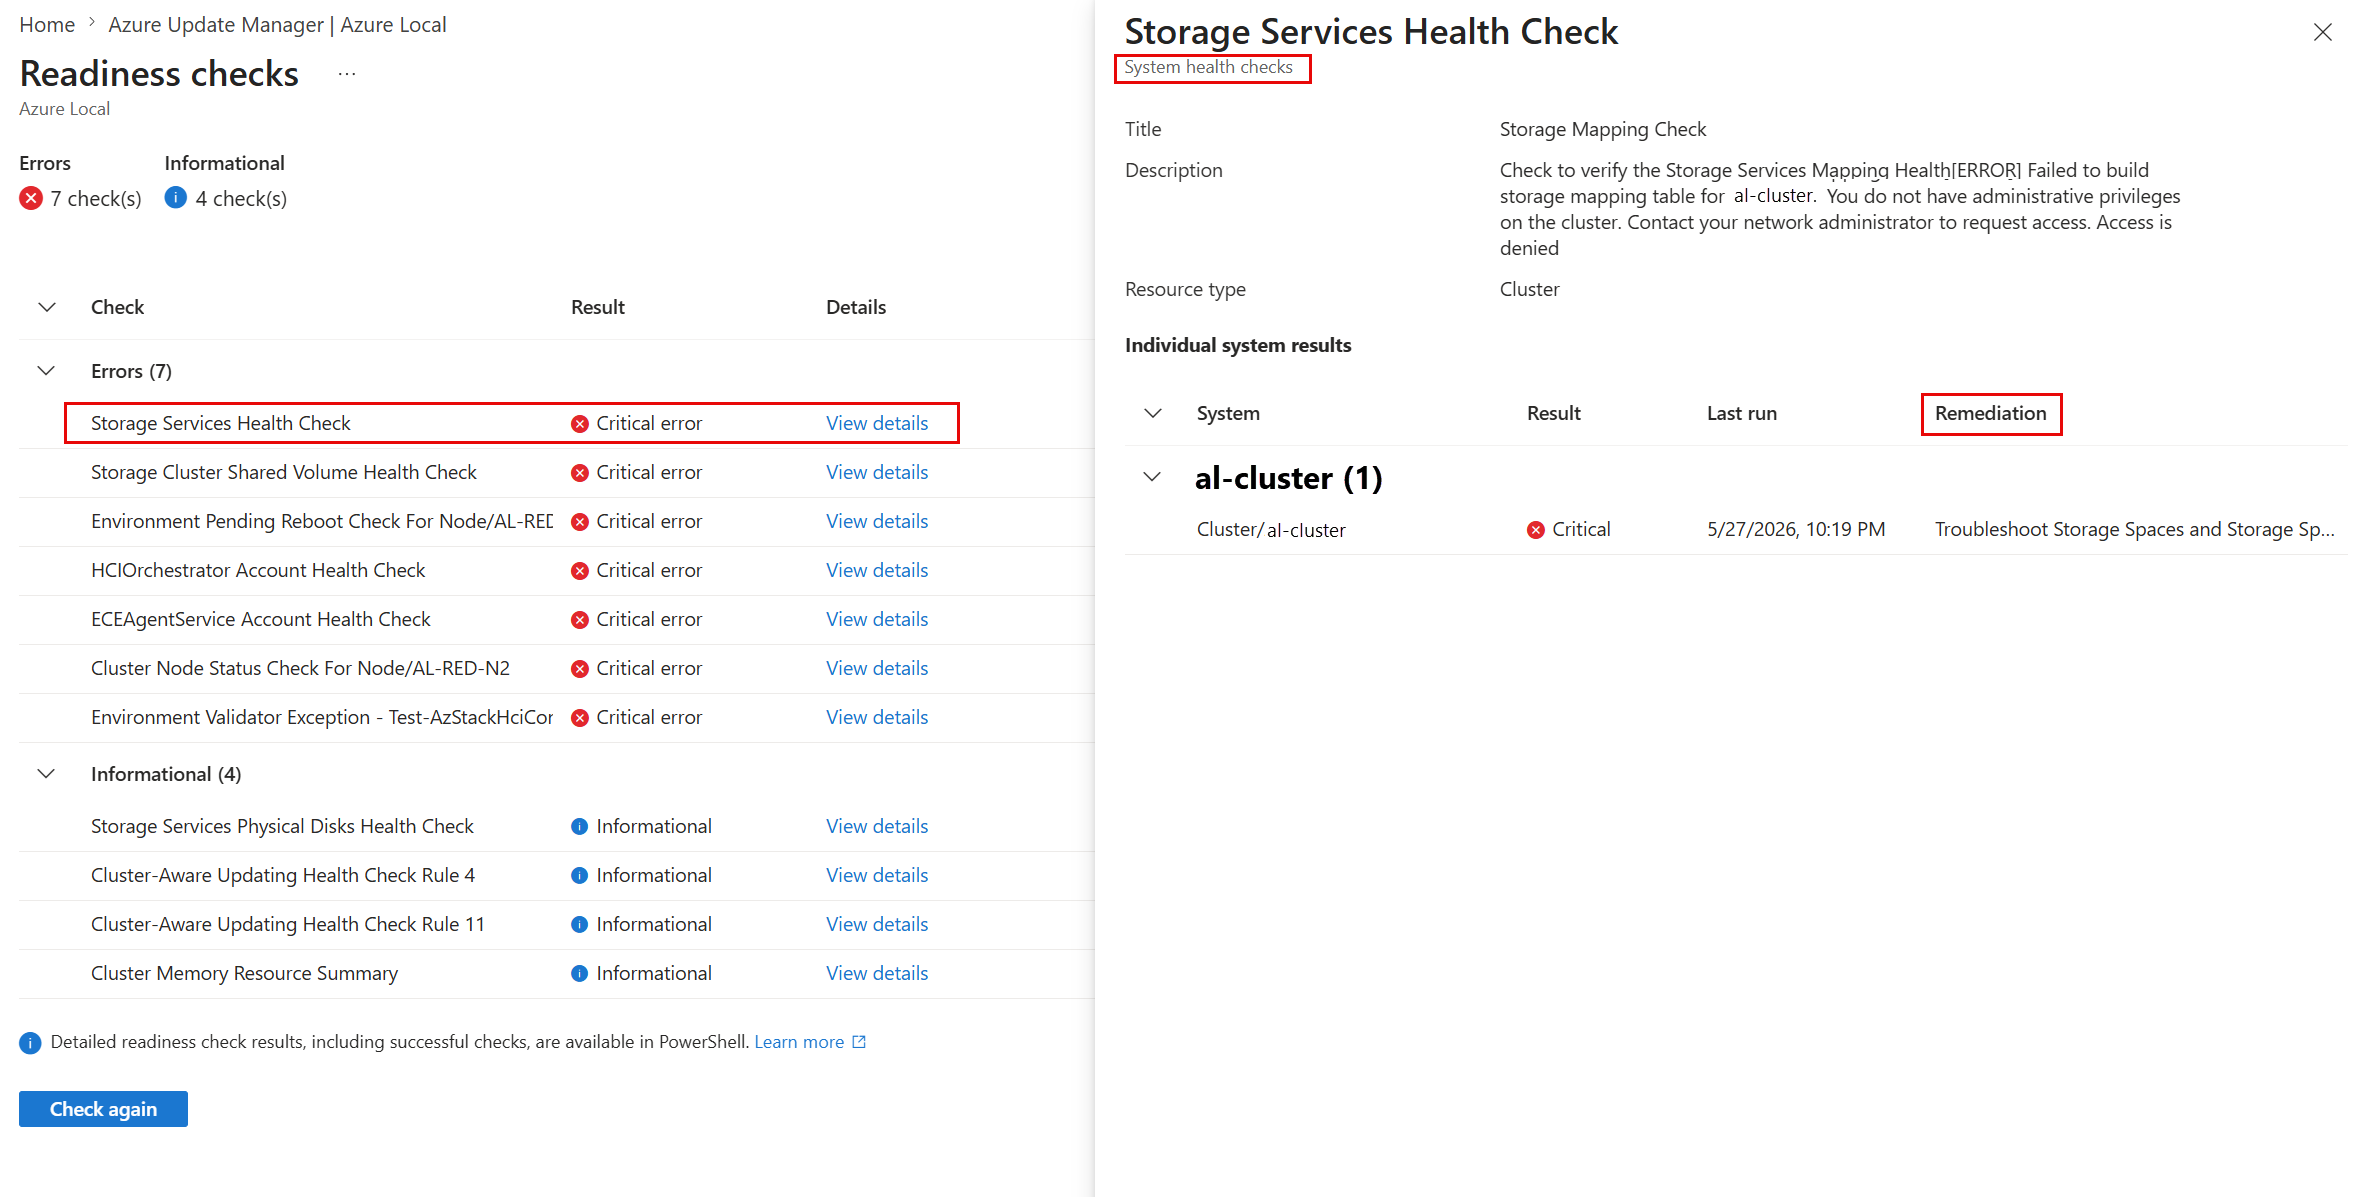This screenshot has width=2368, height=1197.
Task: Click the external link icon after Learn more
Action: [859, 1042]
